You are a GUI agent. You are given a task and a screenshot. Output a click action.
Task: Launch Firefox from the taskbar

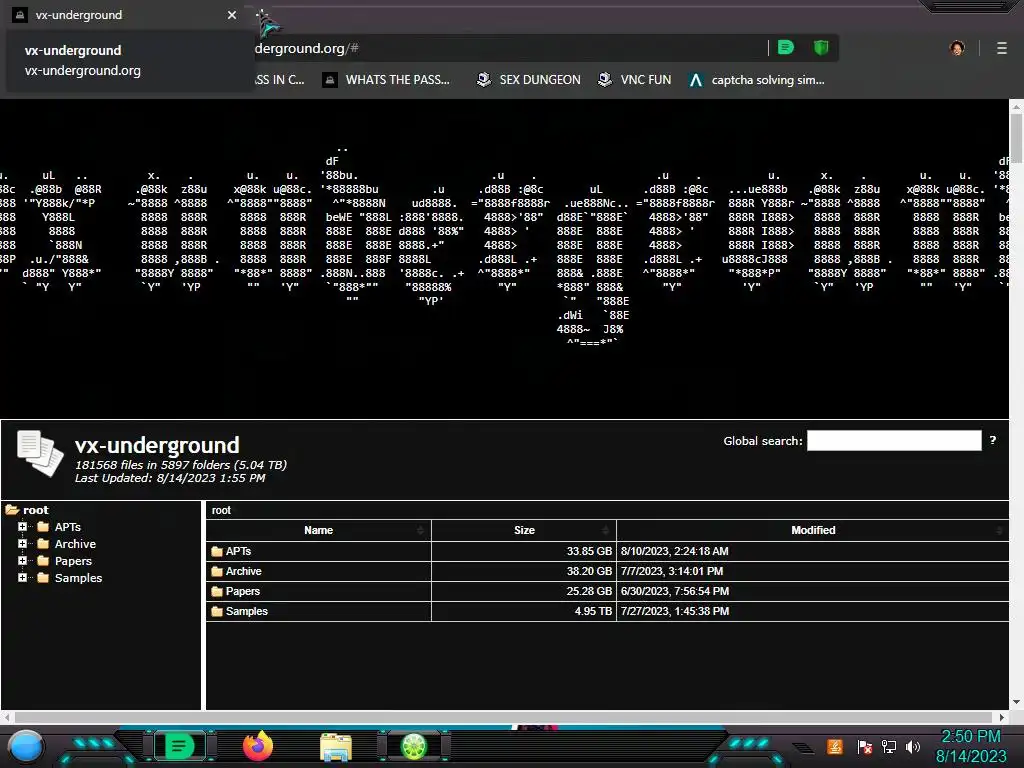coord(257,746)
